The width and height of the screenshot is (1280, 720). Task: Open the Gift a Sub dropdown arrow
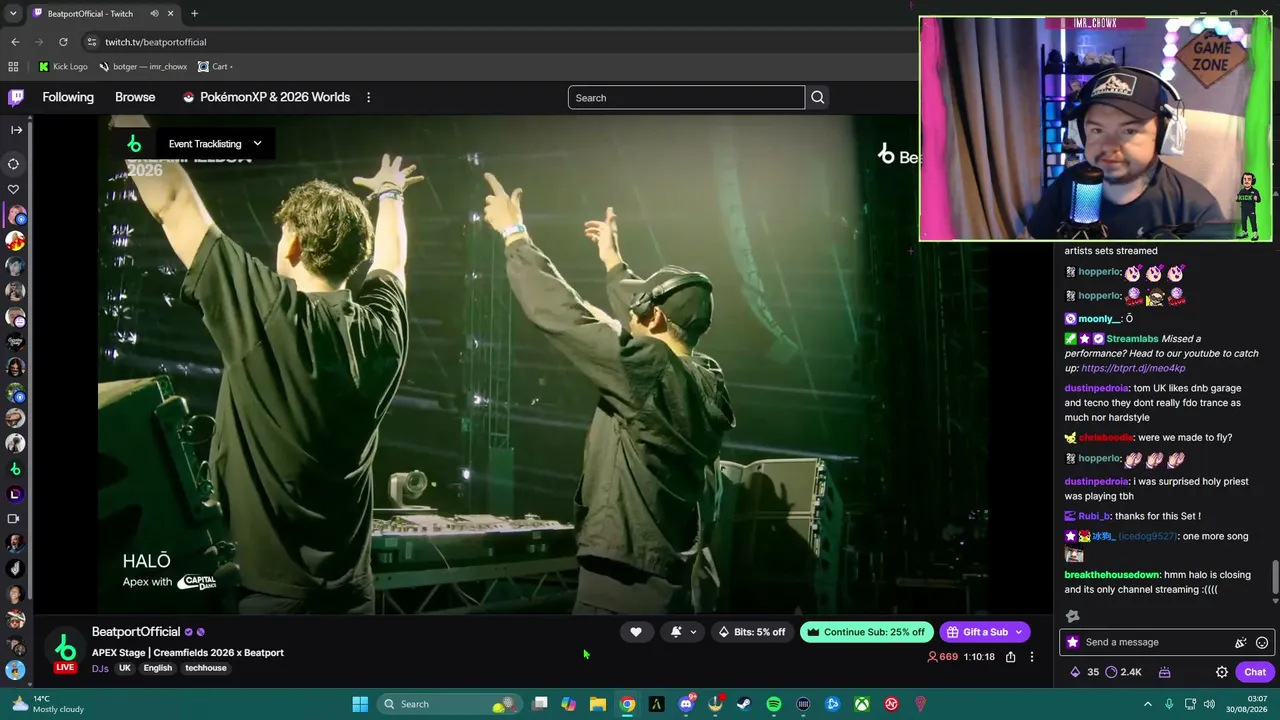click(1019, 632)
